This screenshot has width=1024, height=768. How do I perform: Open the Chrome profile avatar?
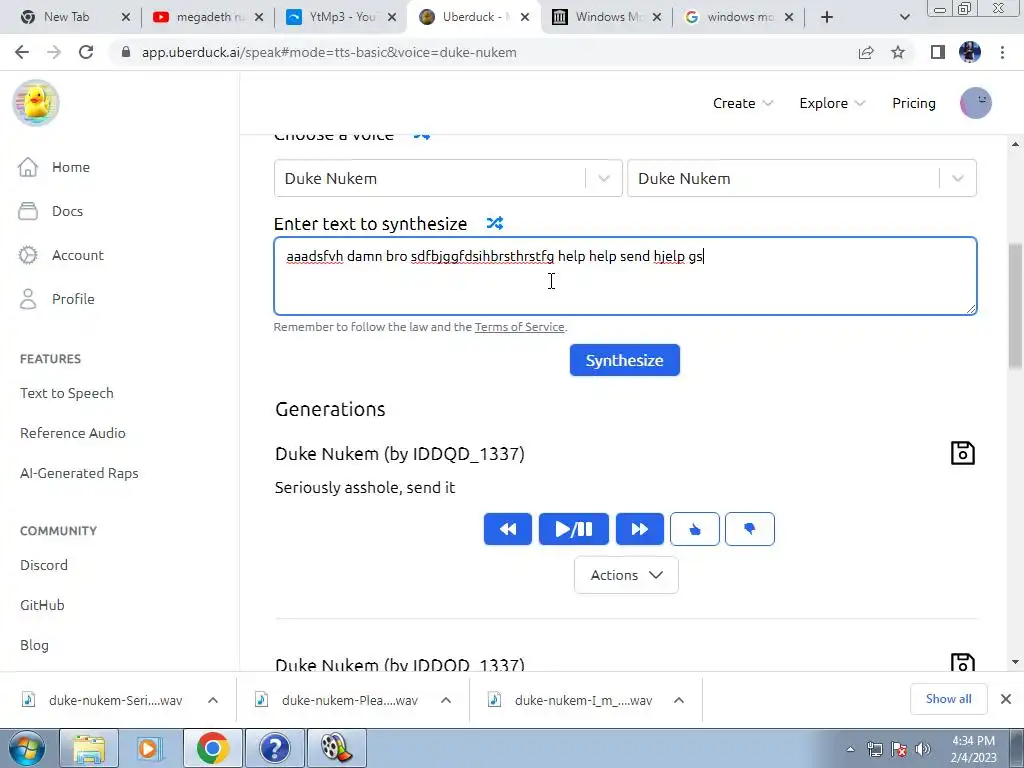[970, 52]
